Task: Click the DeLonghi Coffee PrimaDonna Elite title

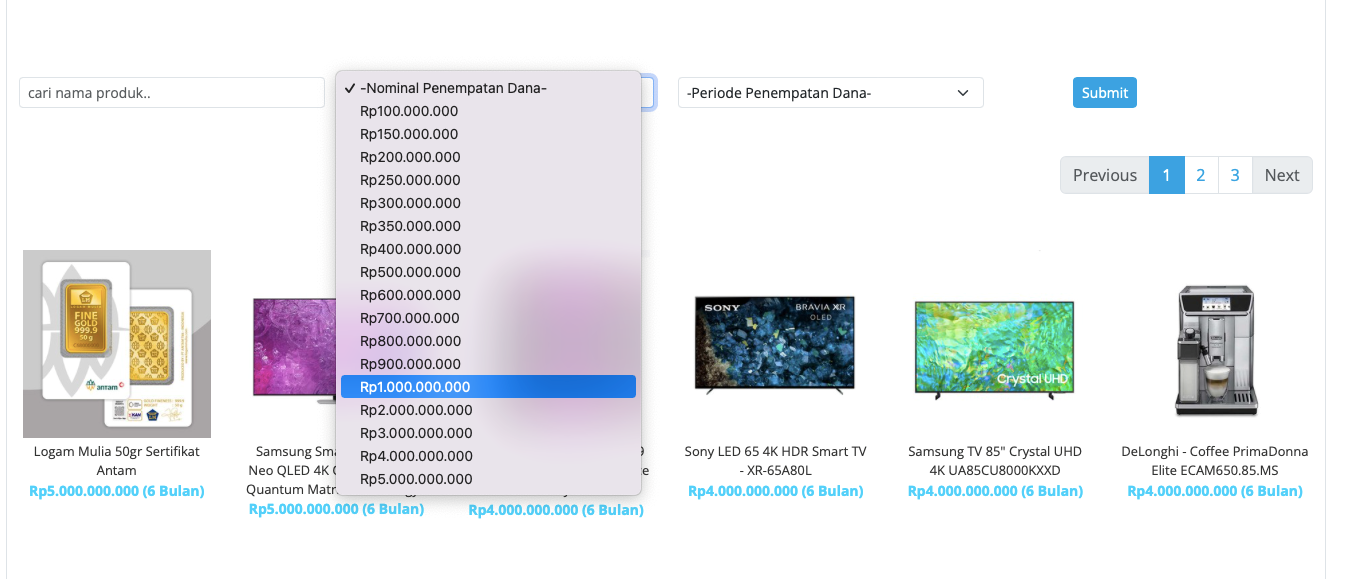Action: [x=1215, y=461]
